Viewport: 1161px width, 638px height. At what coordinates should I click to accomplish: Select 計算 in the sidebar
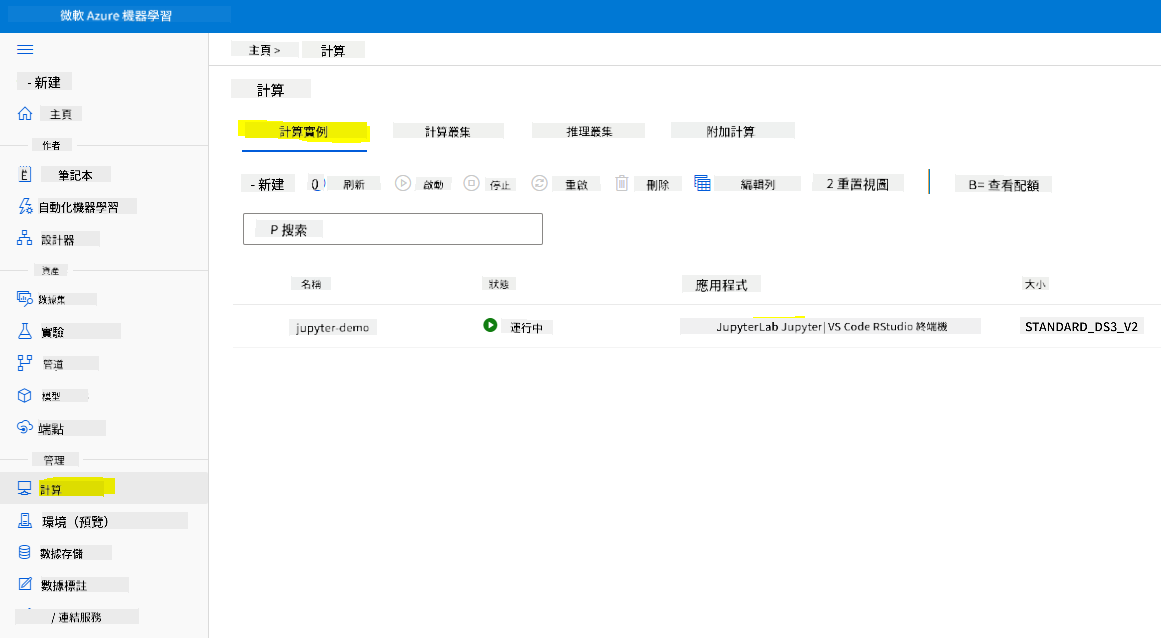(x=51, y=489)
